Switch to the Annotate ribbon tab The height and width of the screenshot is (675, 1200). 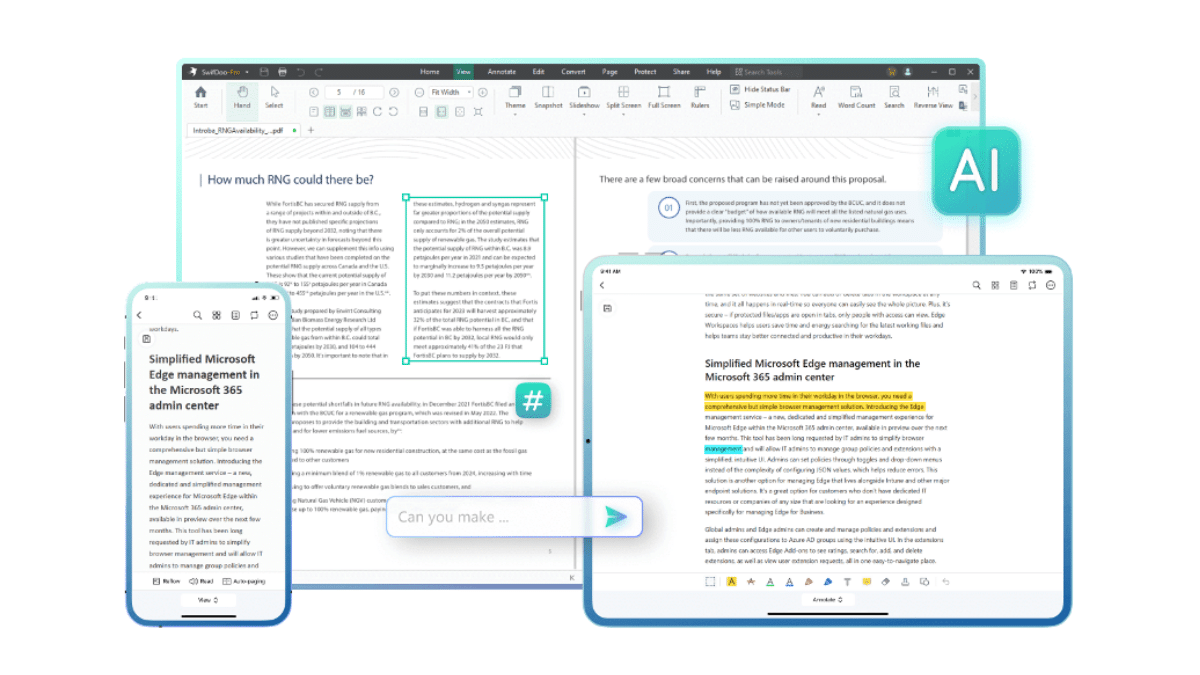(x=501, y=71)
